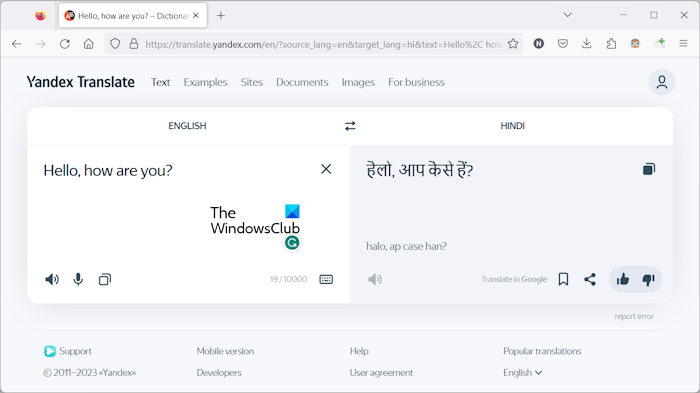Click the Yandex Translate logo
This screenshot has height=393, width=700.
point(80,82)
